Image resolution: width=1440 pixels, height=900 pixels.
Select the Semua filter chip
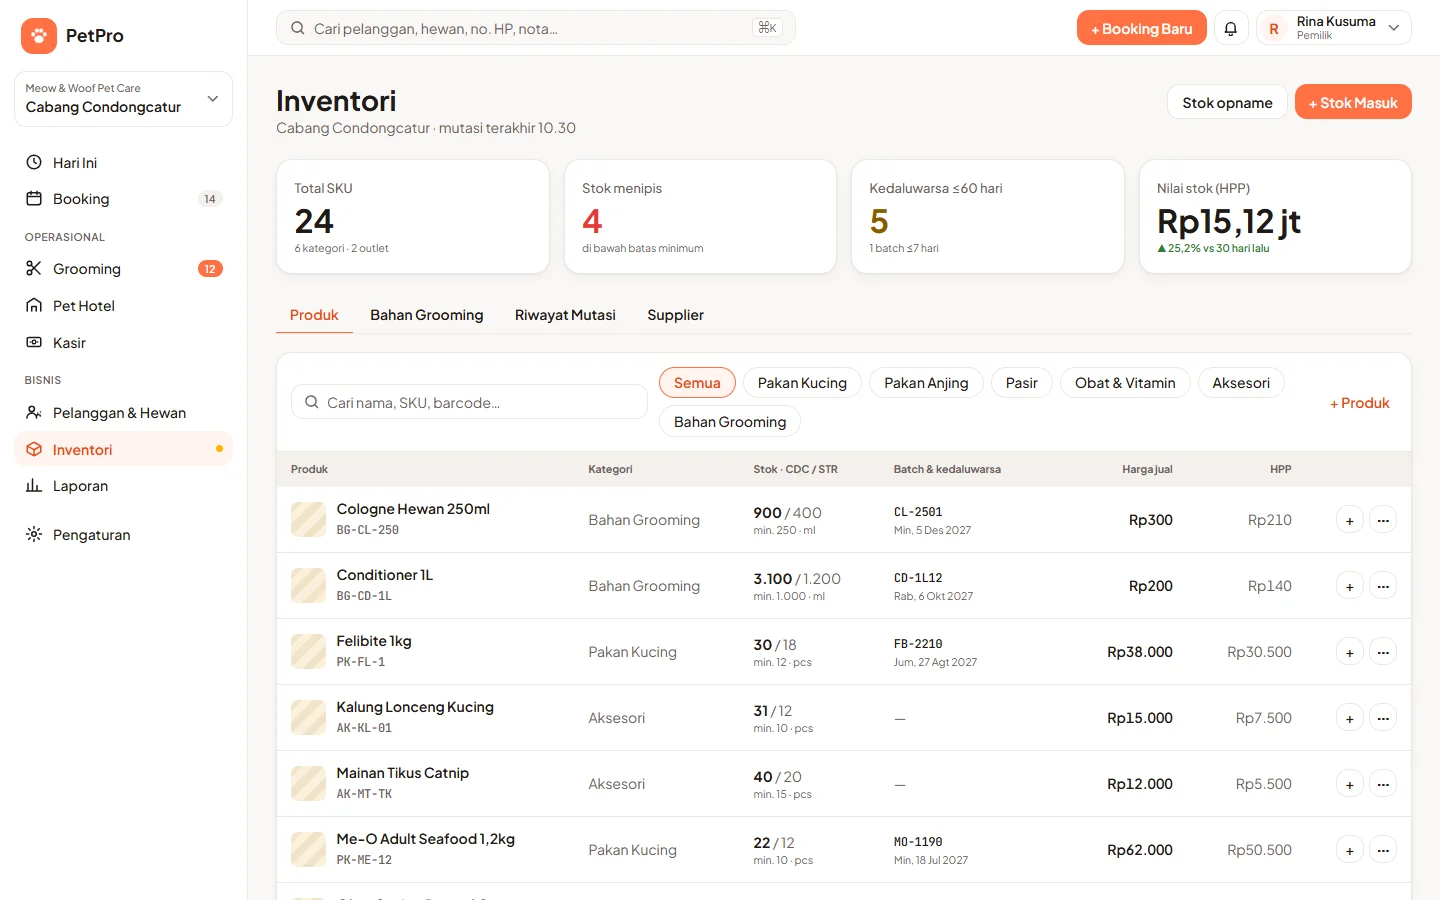(x=697, y=383)
